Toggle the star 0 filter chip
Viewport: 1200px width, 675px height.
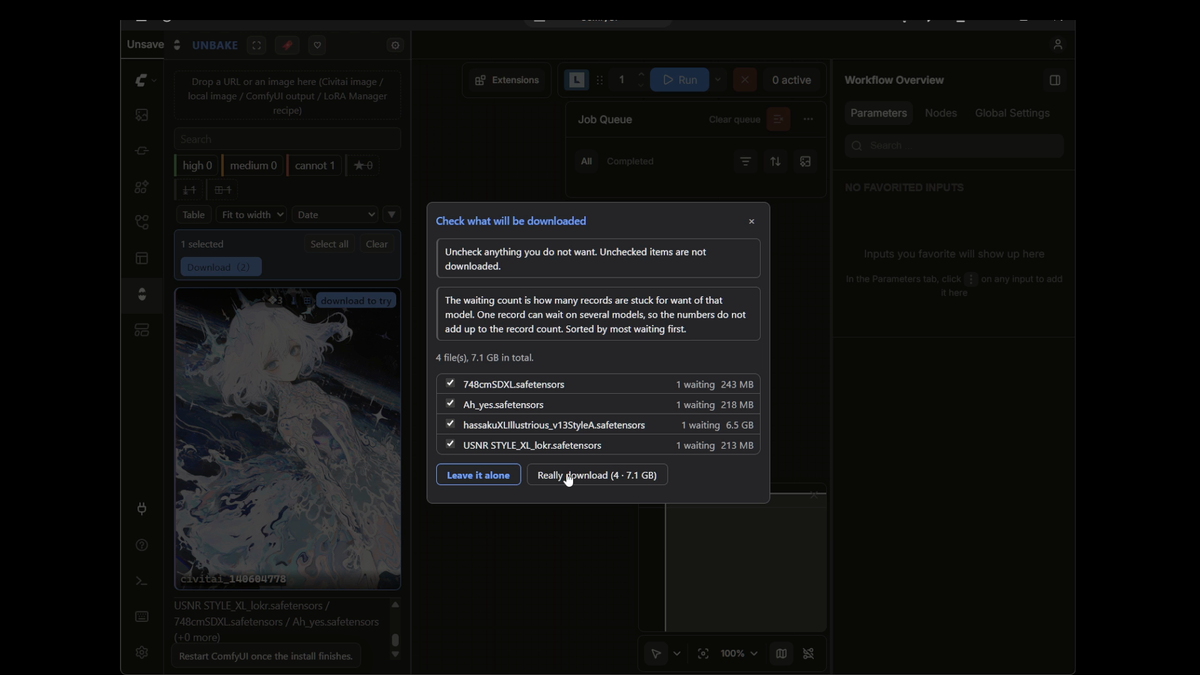pyautogui.click(x=363, y=165)
